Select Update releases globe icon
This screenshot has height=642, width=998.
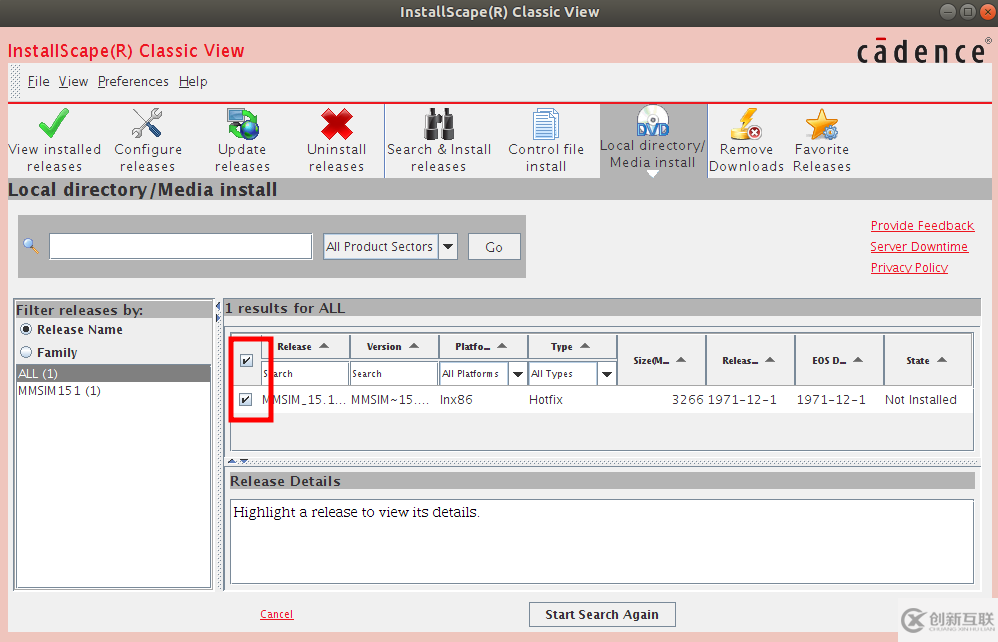pos(242,123)
